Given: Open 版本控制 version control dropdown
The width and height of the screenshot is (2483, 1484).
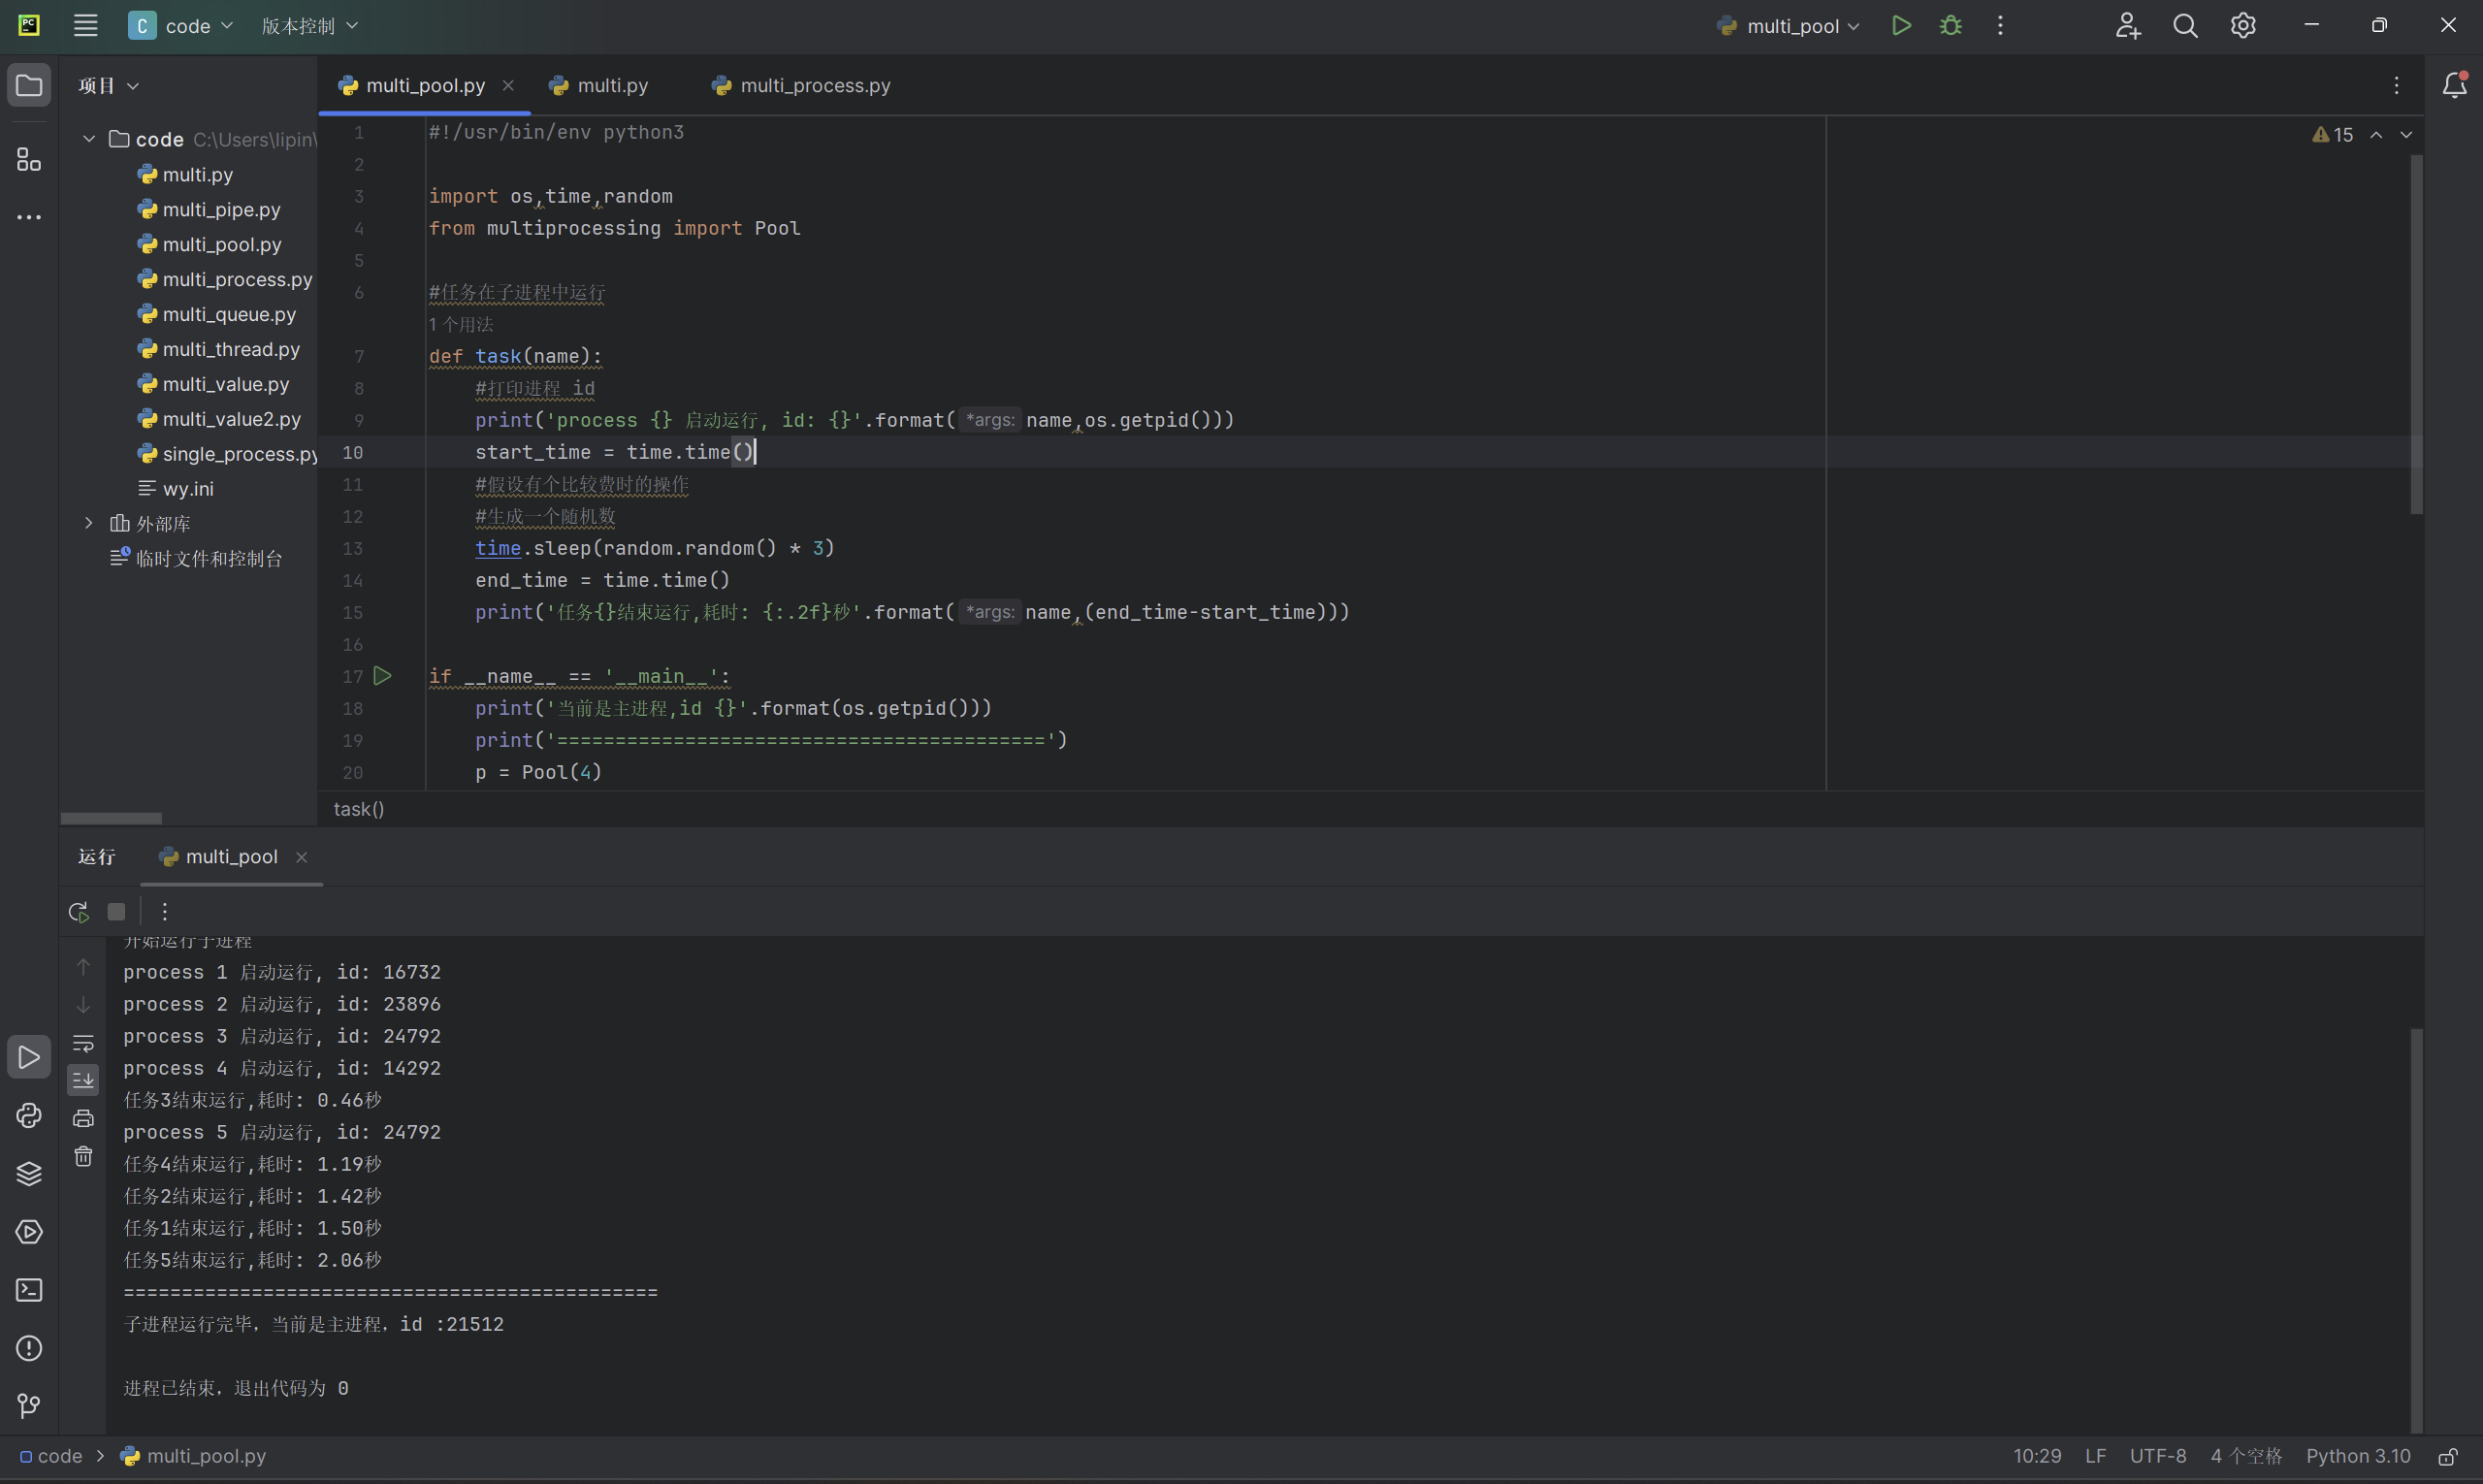Looking at the screenshot, I should pos(309,26).
